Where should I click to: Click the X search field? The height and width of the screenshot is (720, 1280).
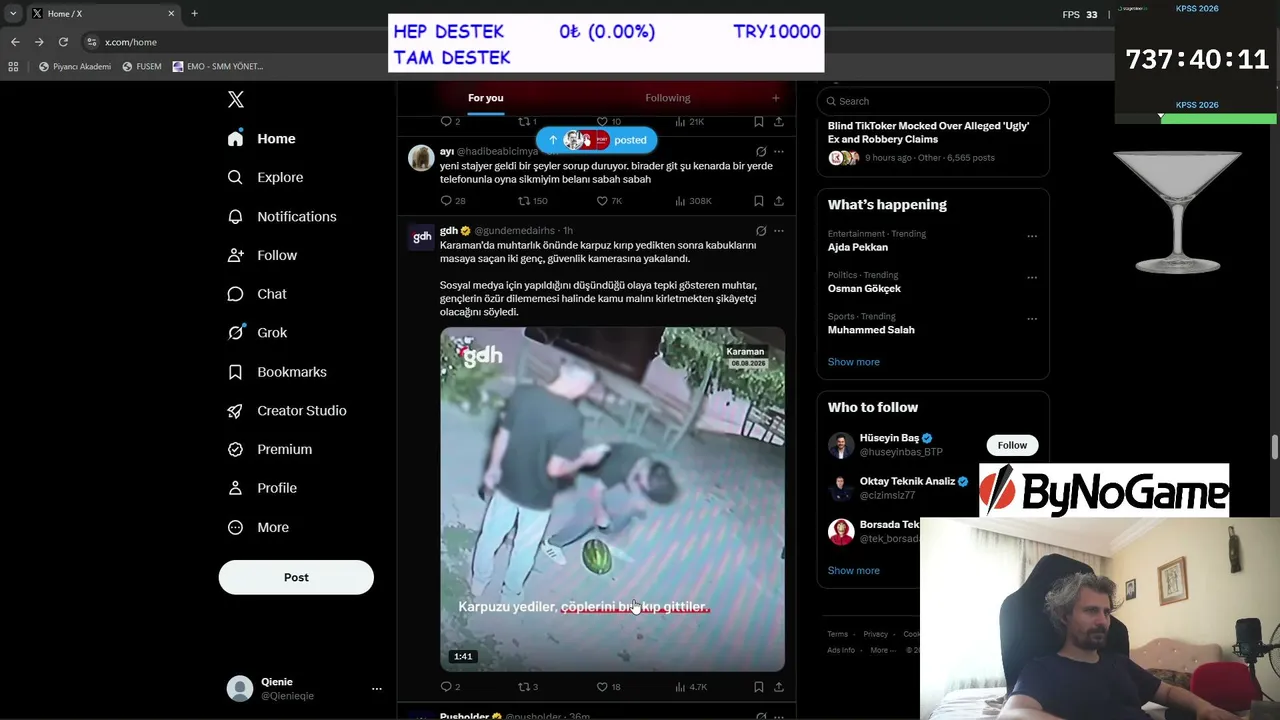[933, 101]
